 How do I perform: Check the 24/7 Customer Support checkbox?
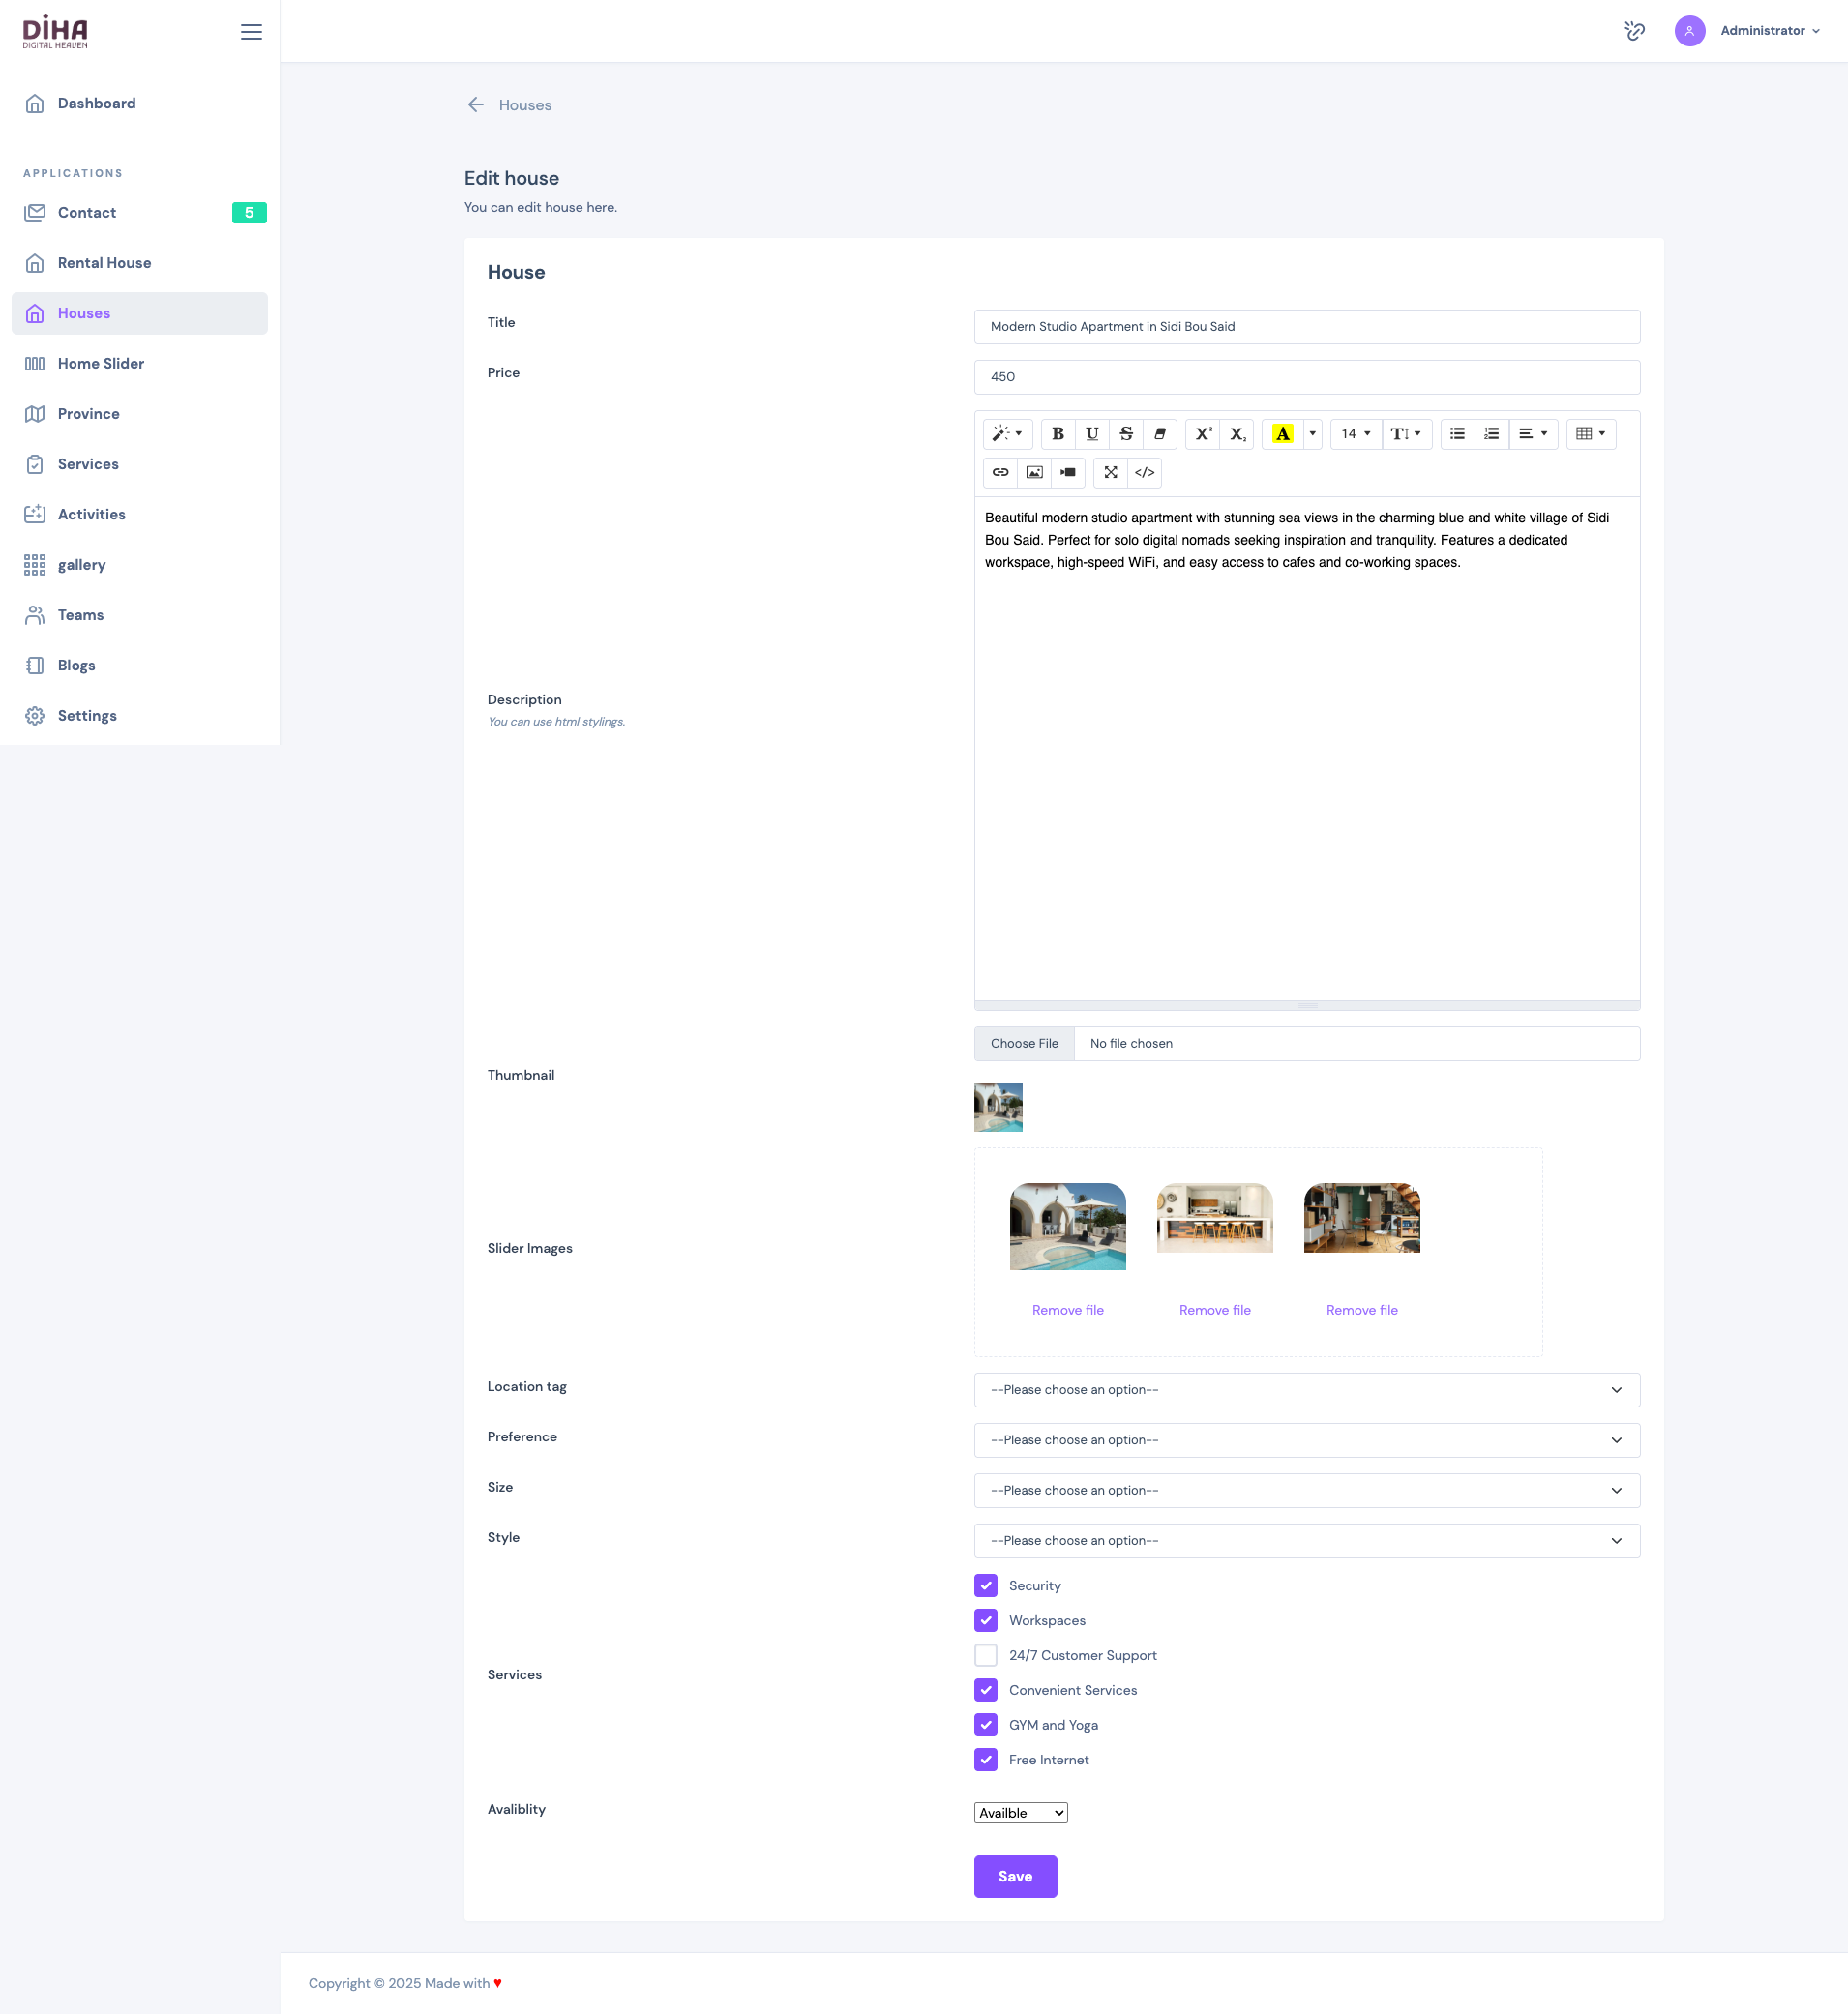(985, 1655)
